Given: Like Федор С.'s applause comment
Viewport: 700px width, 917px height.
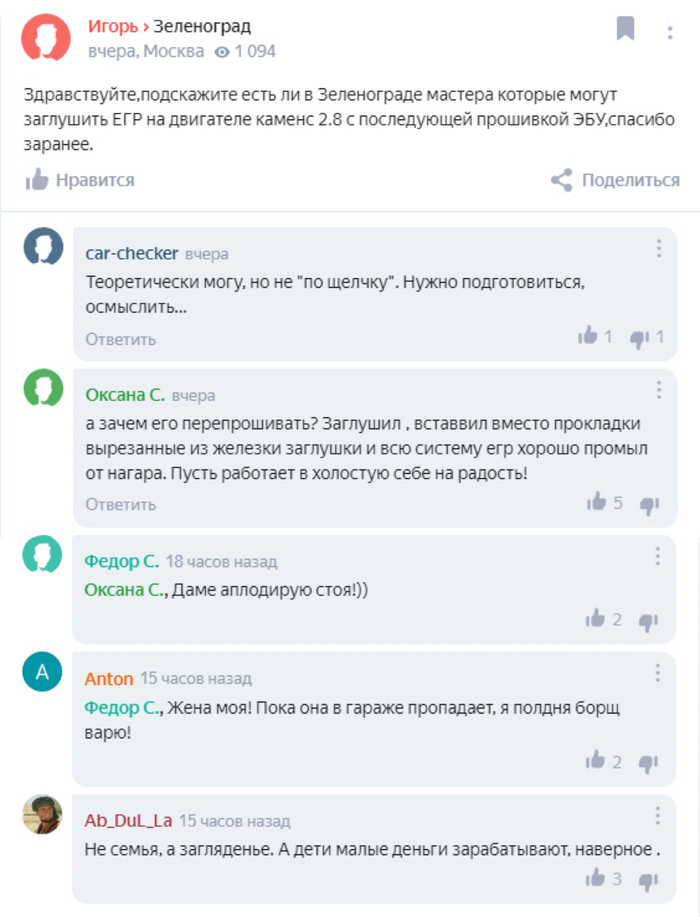Looking at the screenshot, I should pos(597,619).
